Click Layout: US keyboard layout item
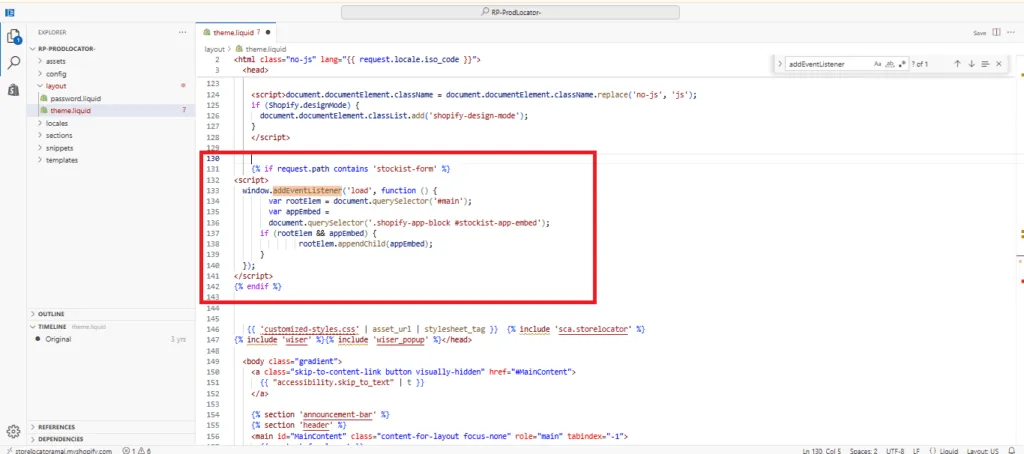1024x454 pixels. (983, 450)
